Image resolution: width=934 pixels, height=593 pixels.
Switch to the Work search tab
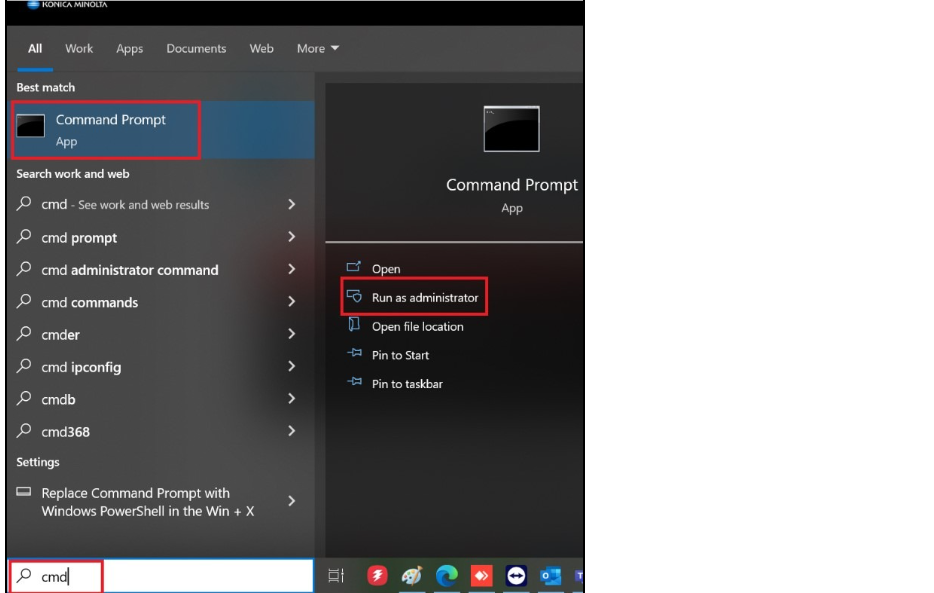pos(79,48)
